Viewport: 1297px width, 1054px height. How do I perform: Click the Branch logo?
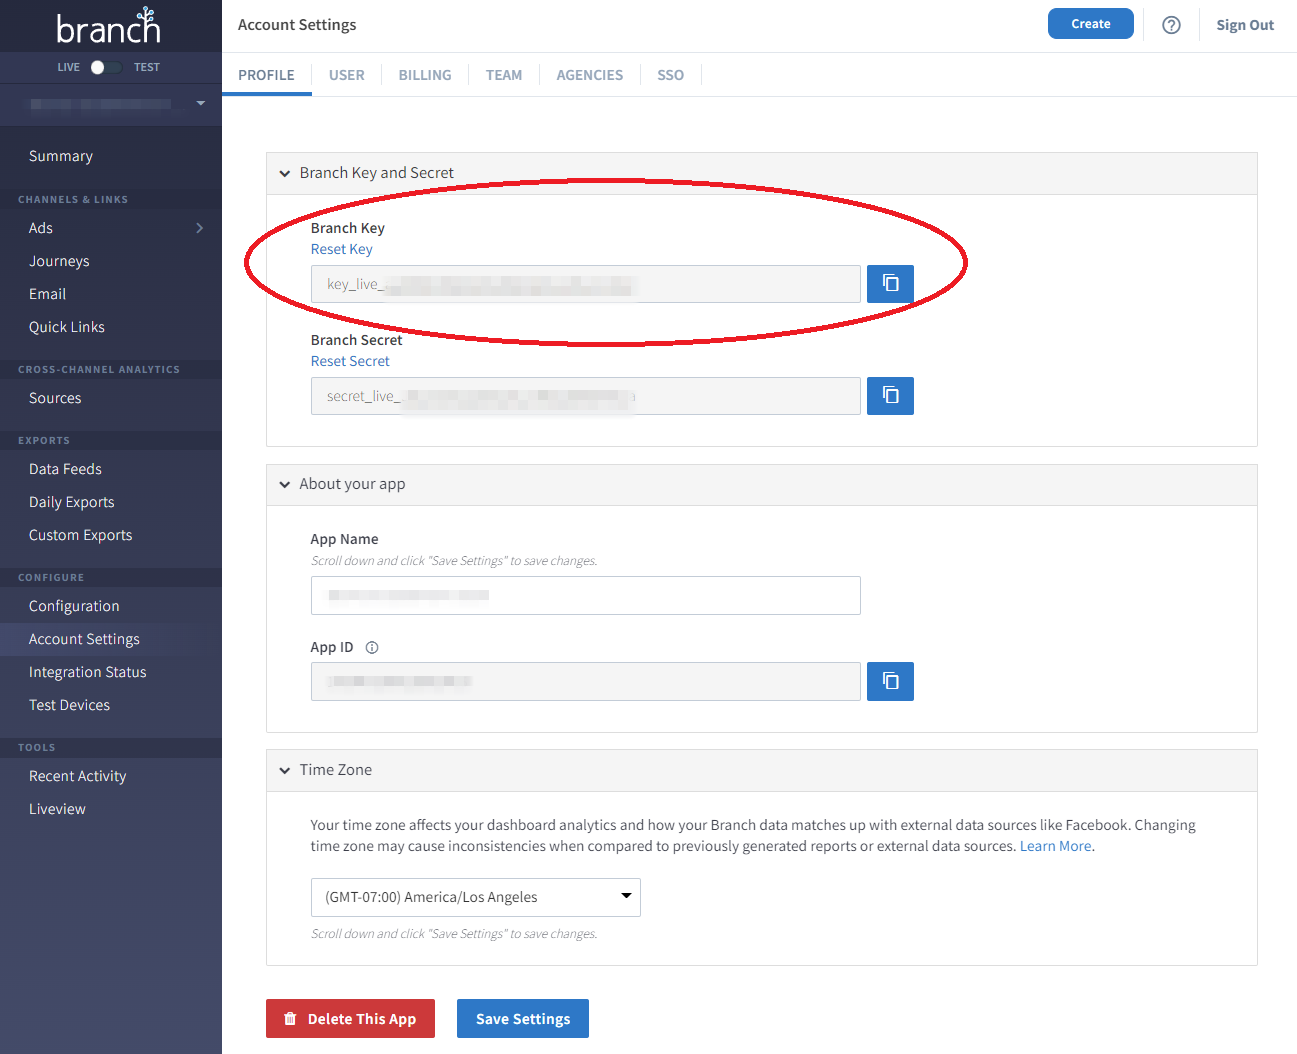pyautogui.click(x=109, y=27)
